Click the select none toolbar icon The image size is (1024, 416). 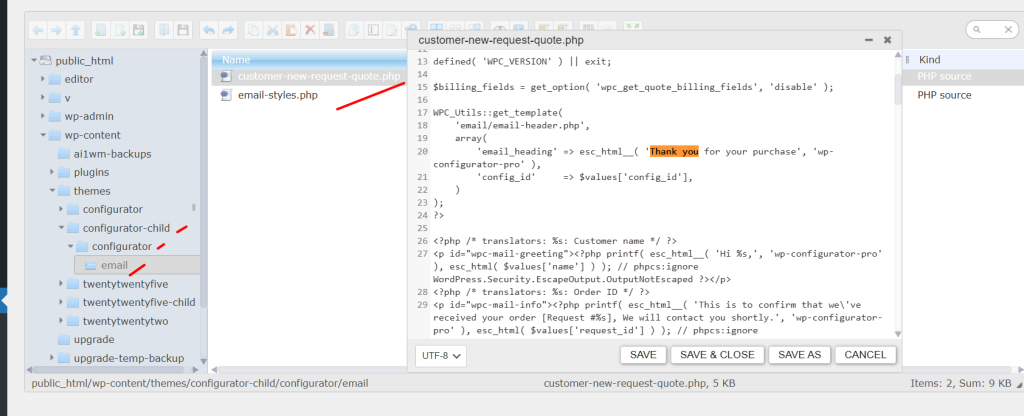[x=456, y=26]
